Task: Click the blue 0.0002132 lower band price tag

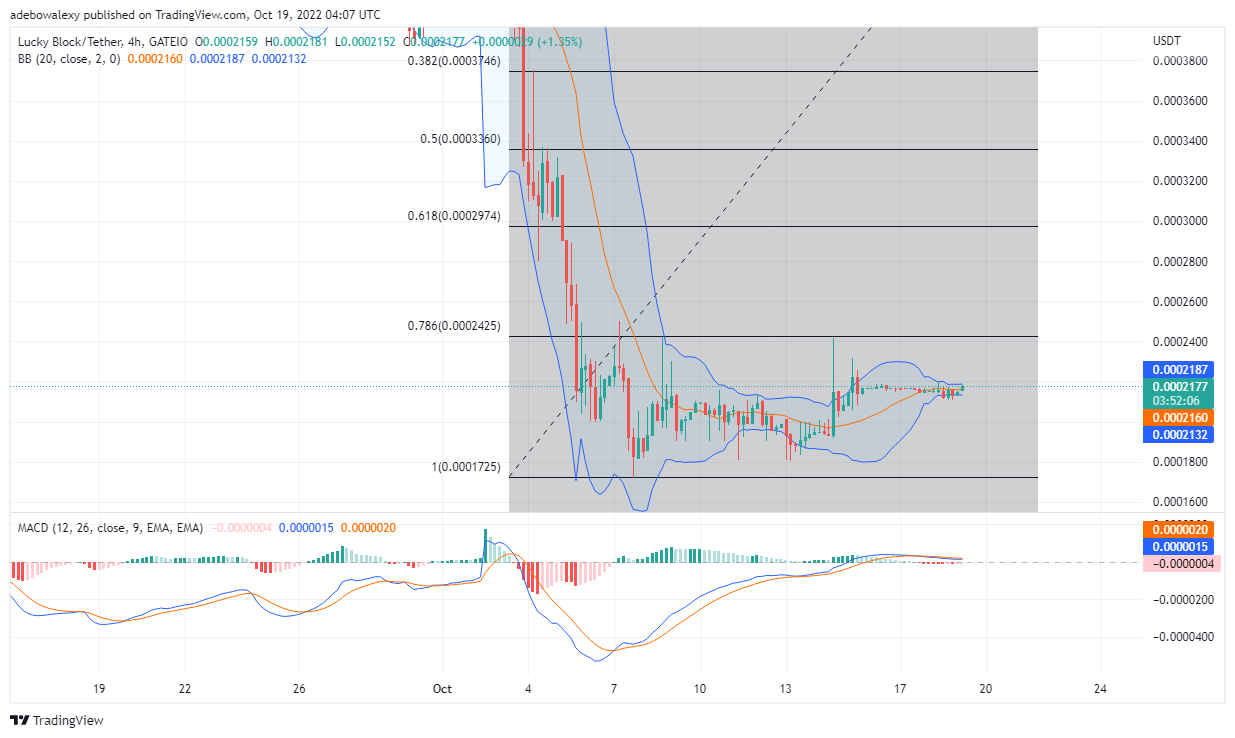Action: 1177,434
